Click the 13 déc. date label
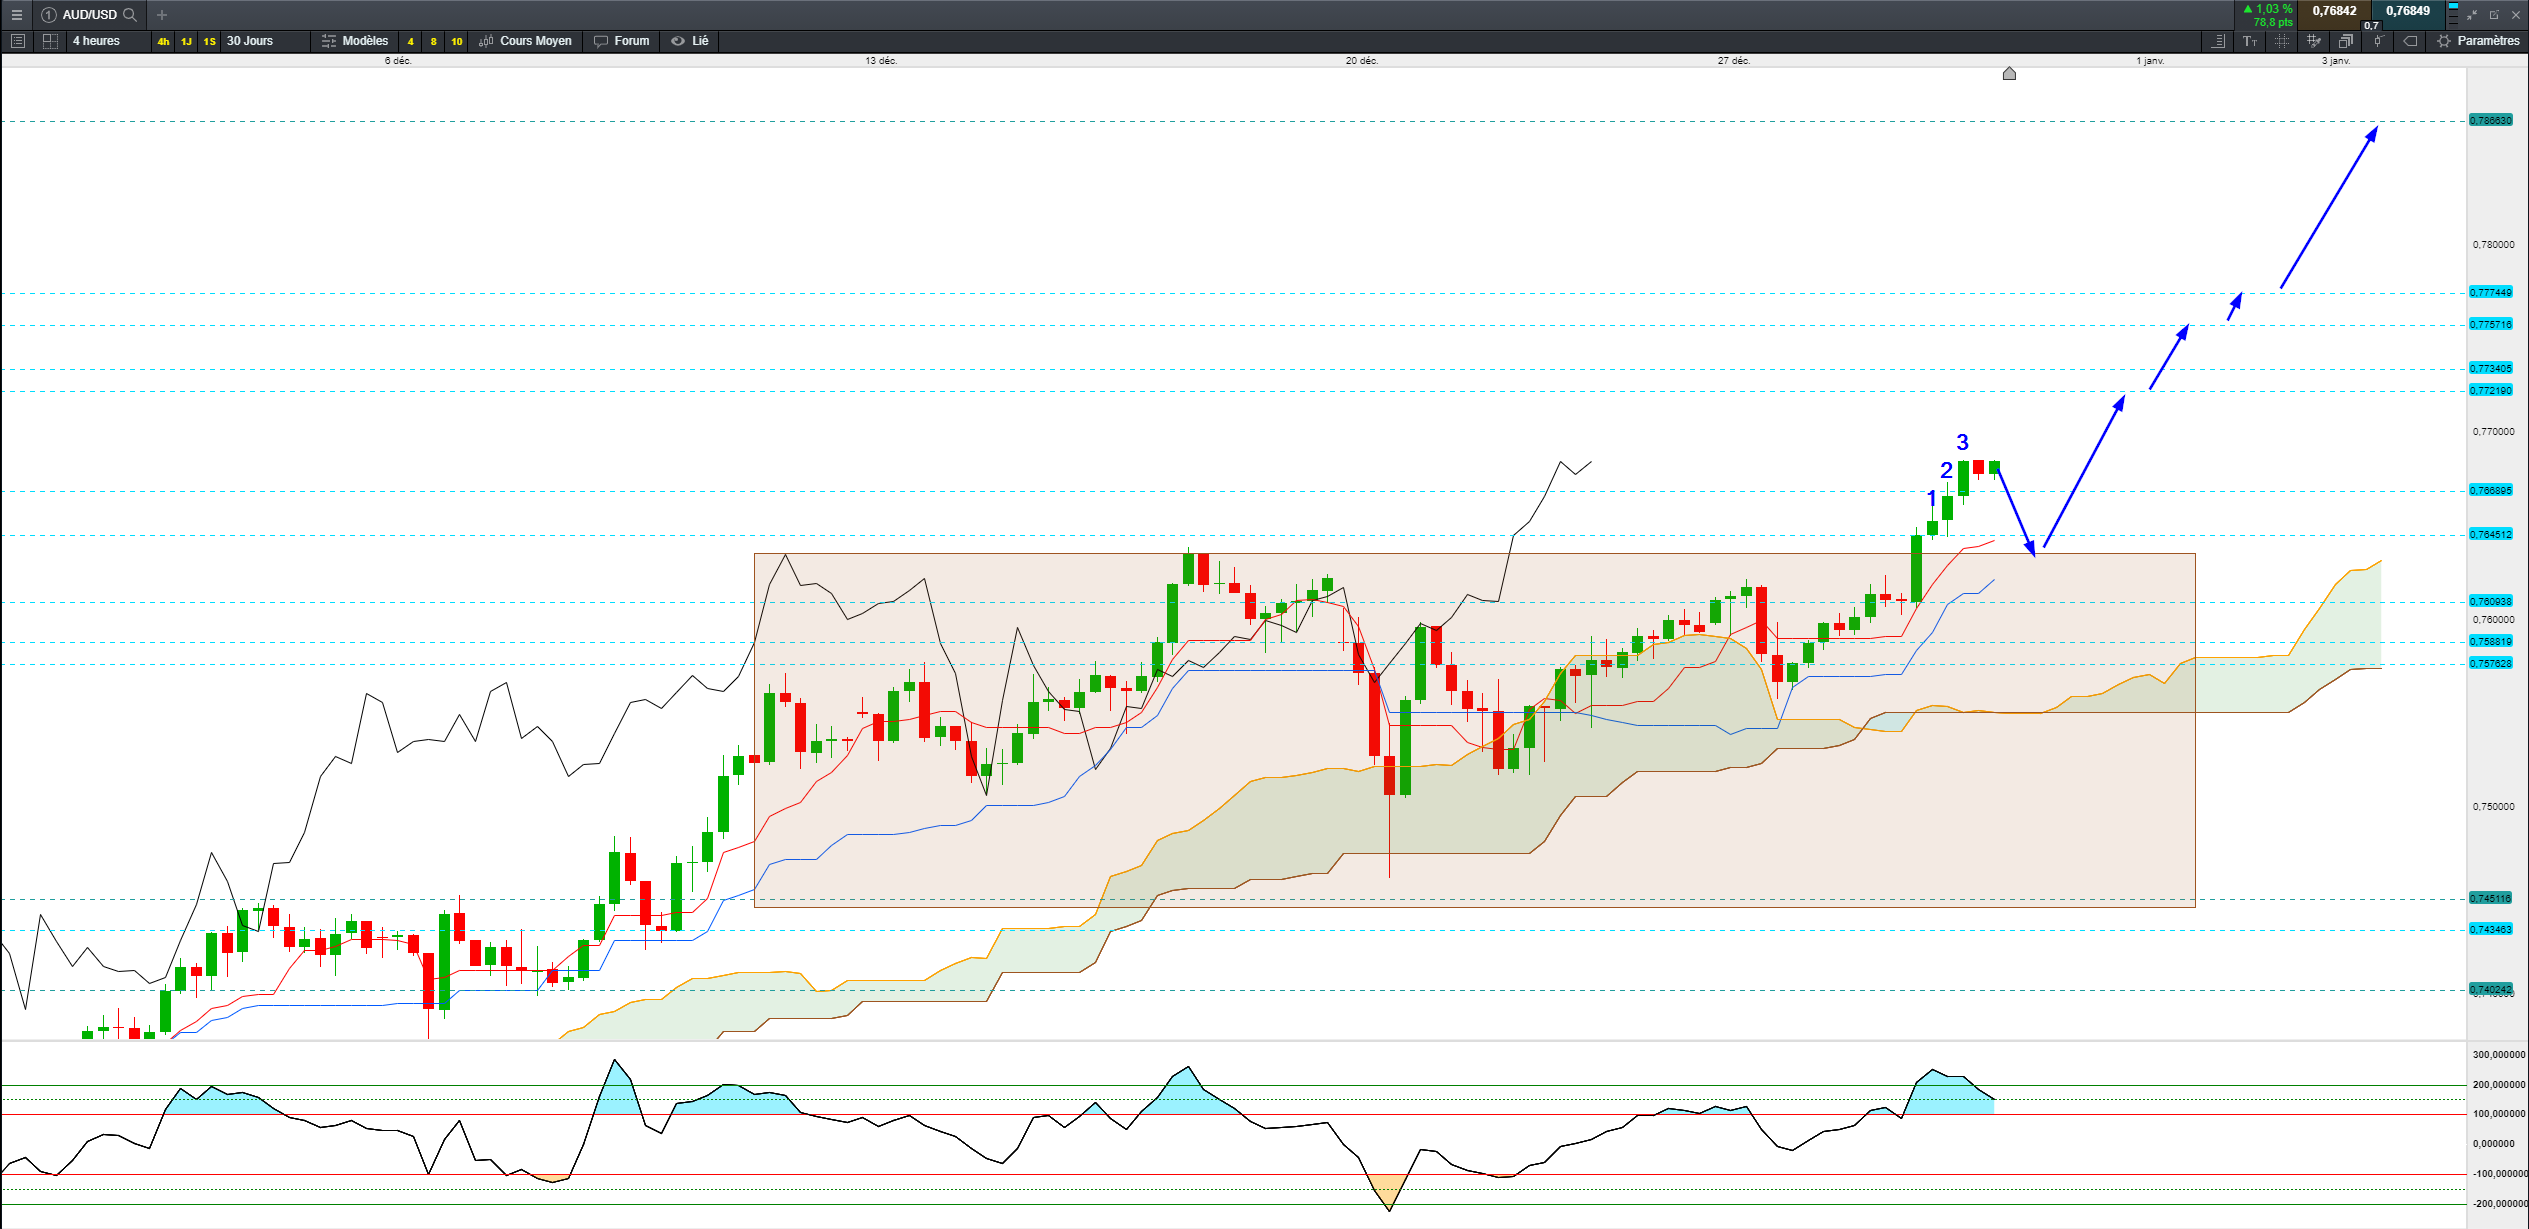Viewport: 2529px width, 1229px height. [x=881, y=61]
